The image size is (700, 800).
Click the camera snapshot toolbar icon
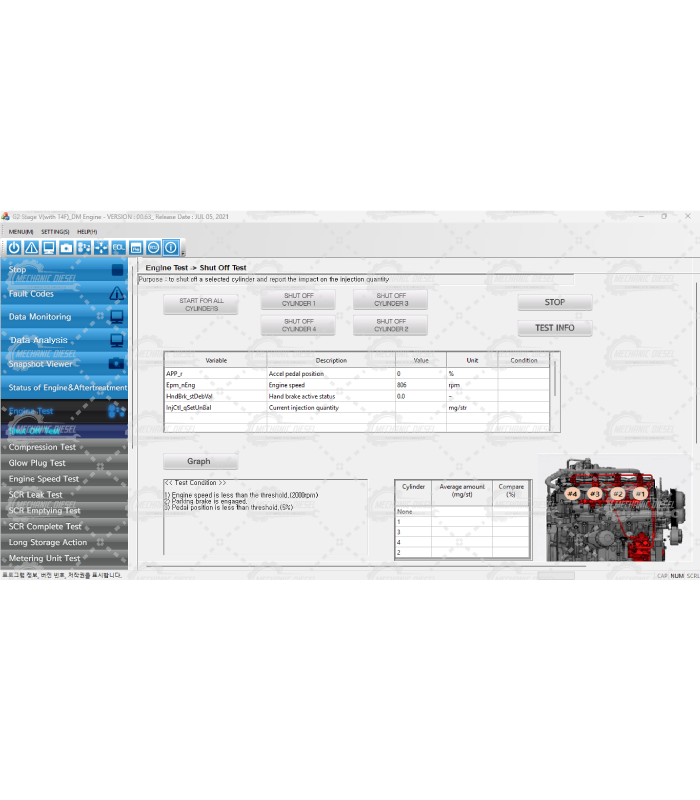tap(66, 247)
